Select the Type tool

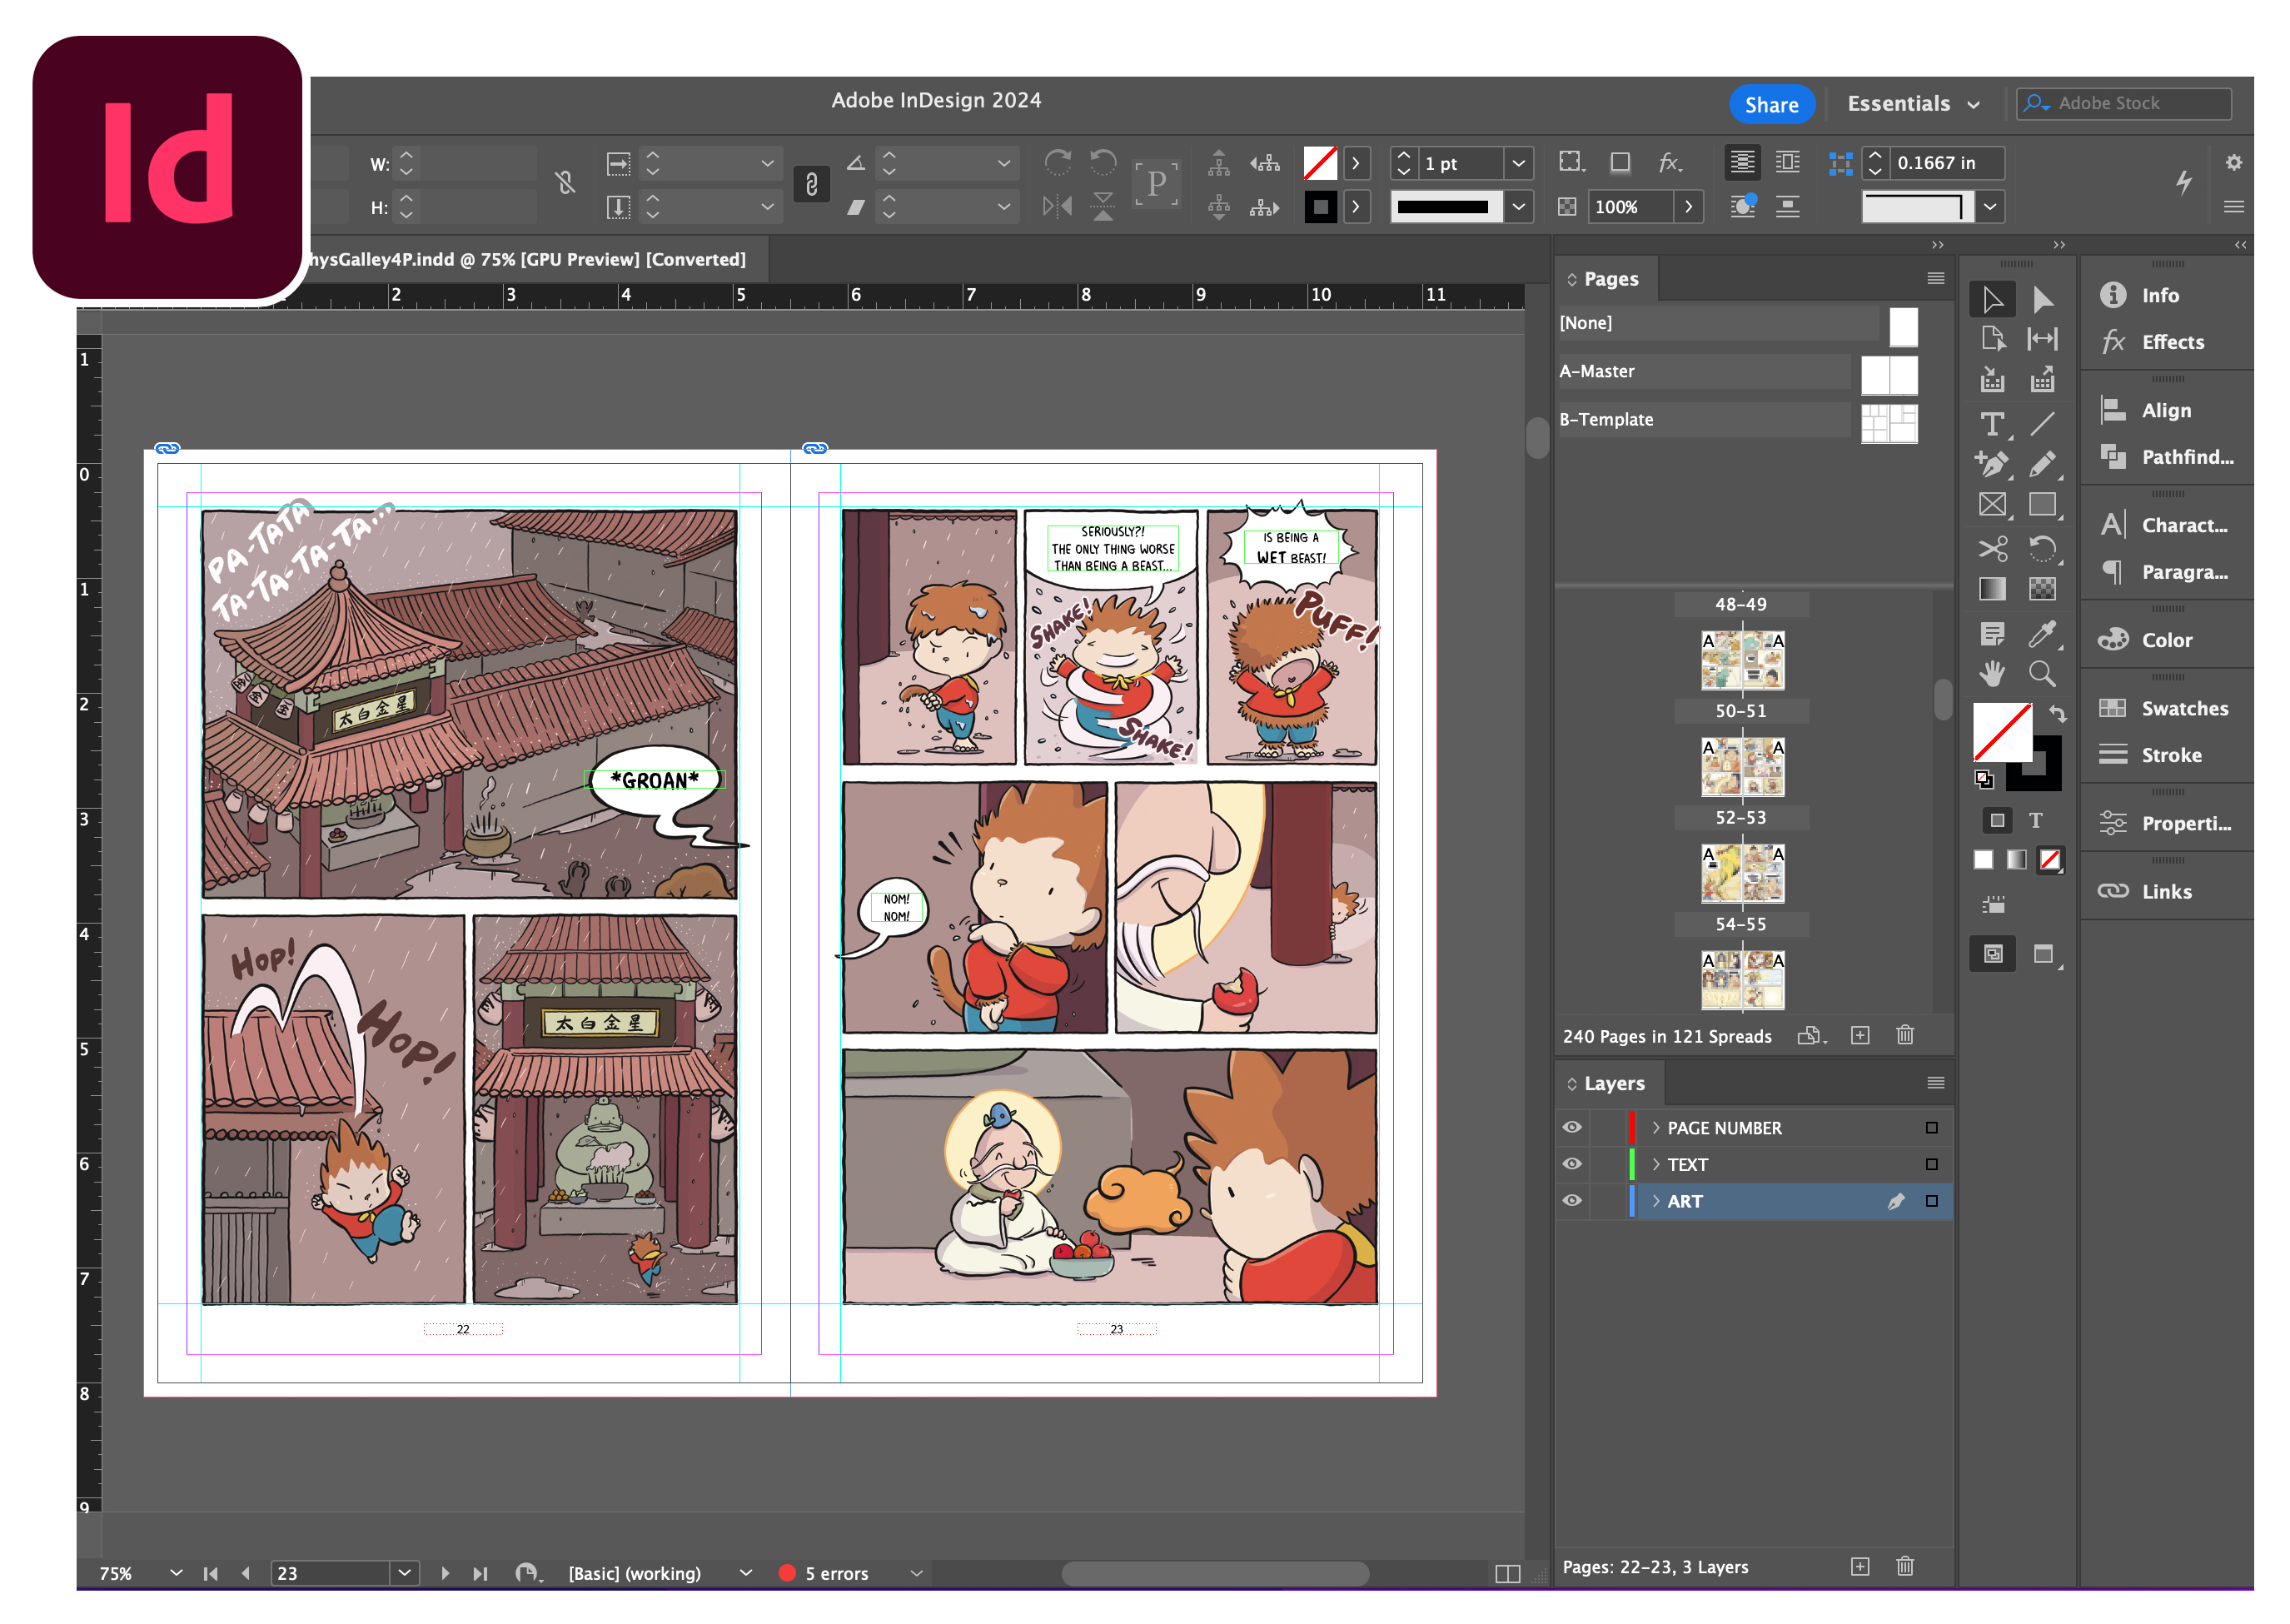pyautogui.click(x=1991, y=425)
